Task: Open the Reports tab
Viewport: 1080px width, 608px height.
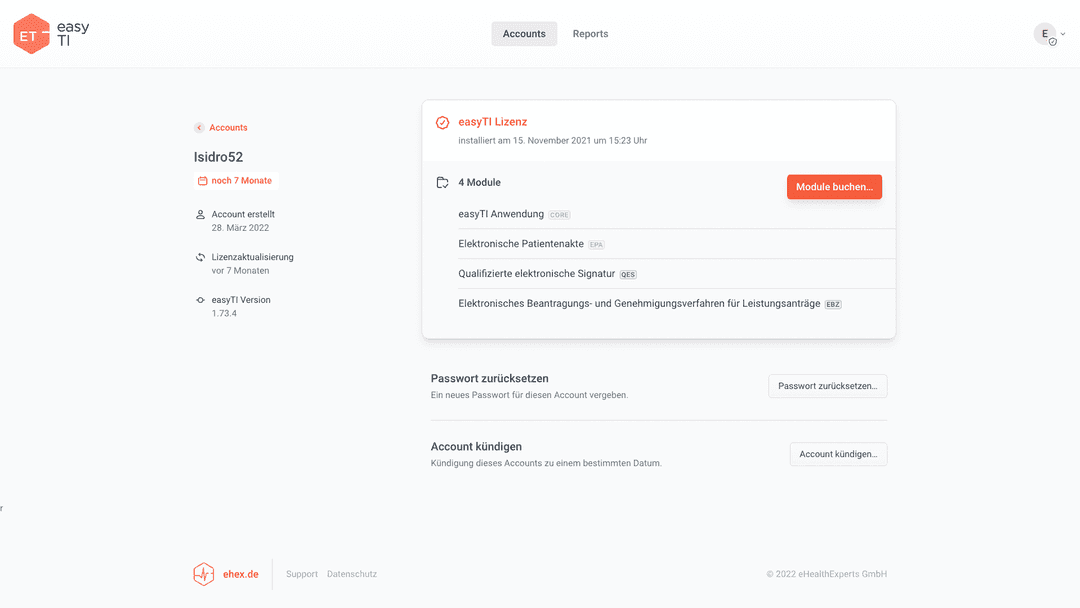Action: (590, 34)
